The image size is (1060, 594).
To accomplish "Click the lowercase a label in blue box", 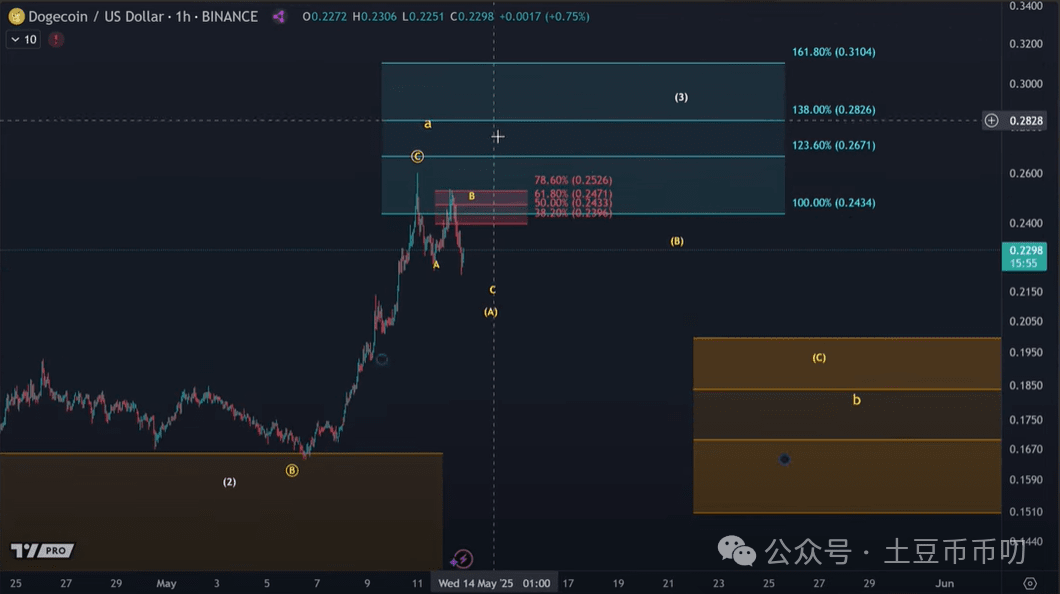I will 427,124.
